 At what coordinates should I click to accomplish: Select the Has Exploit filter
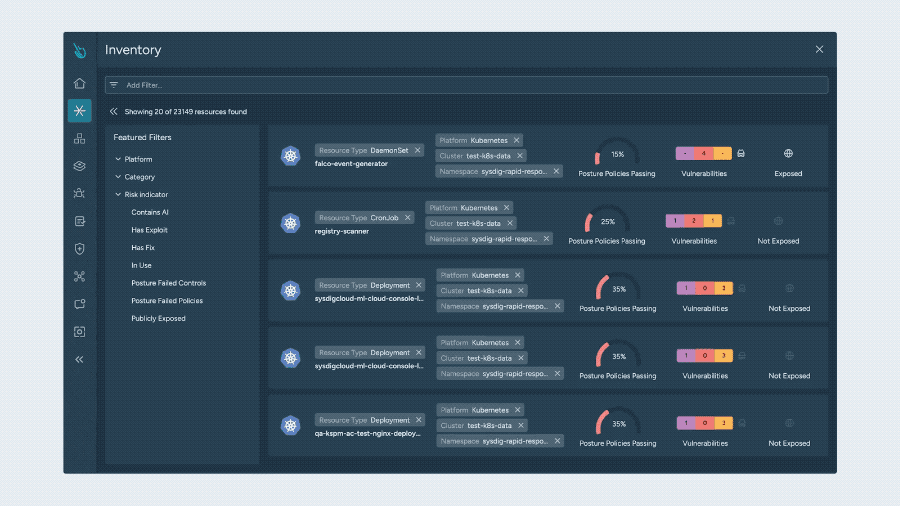tap(149, 230)
